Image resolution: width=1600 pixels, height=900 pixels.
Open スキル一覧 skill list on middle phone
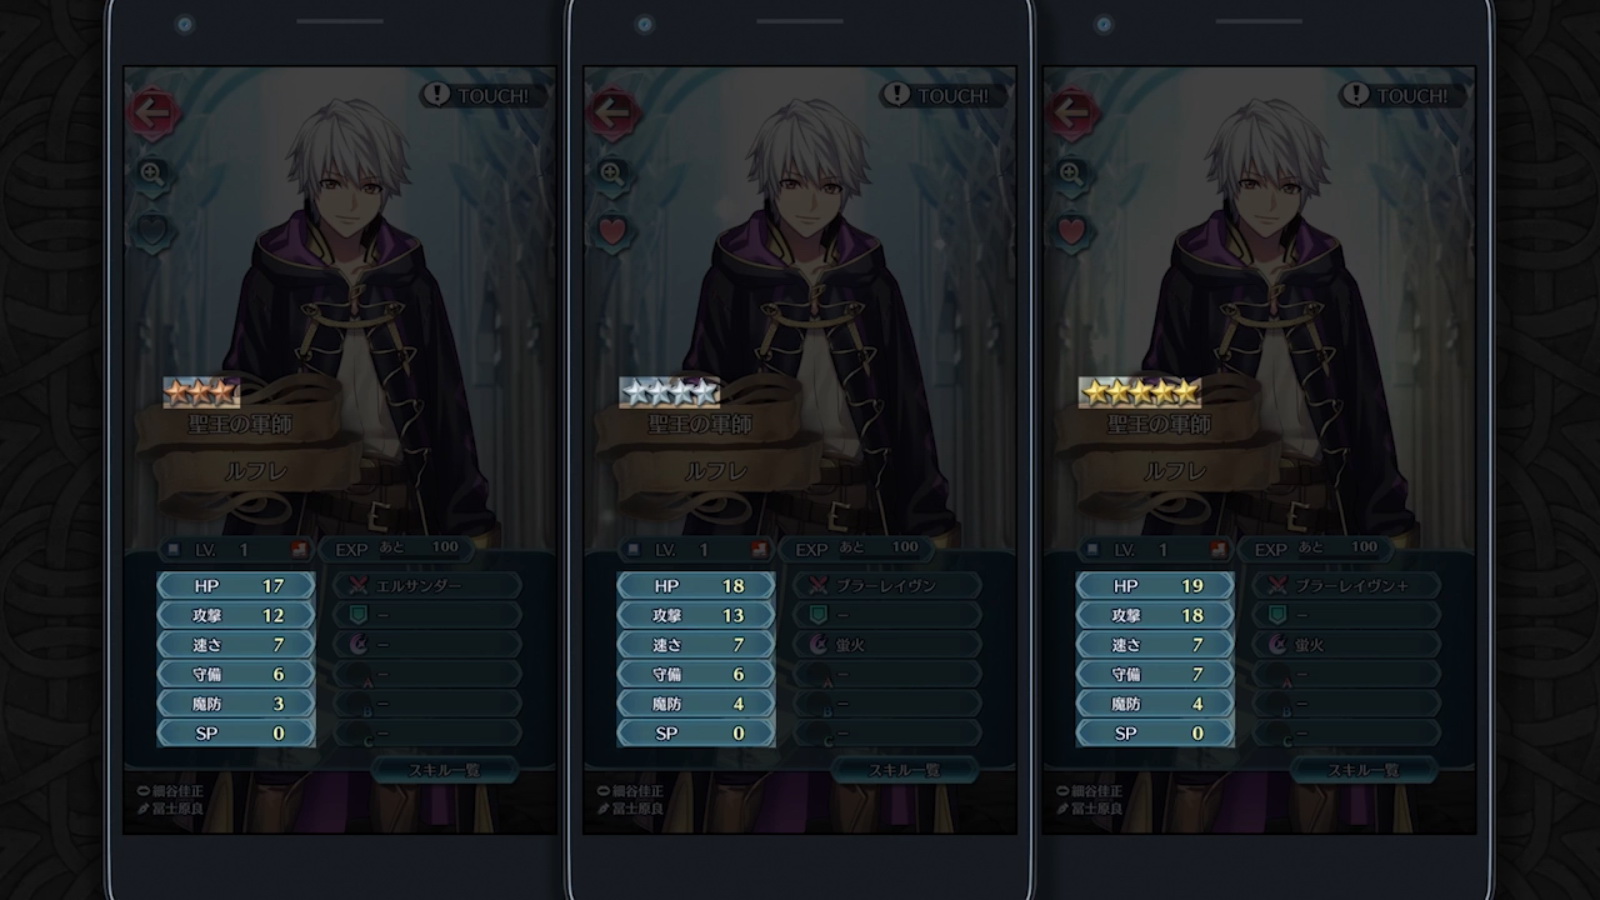click(x=904, y=770)
